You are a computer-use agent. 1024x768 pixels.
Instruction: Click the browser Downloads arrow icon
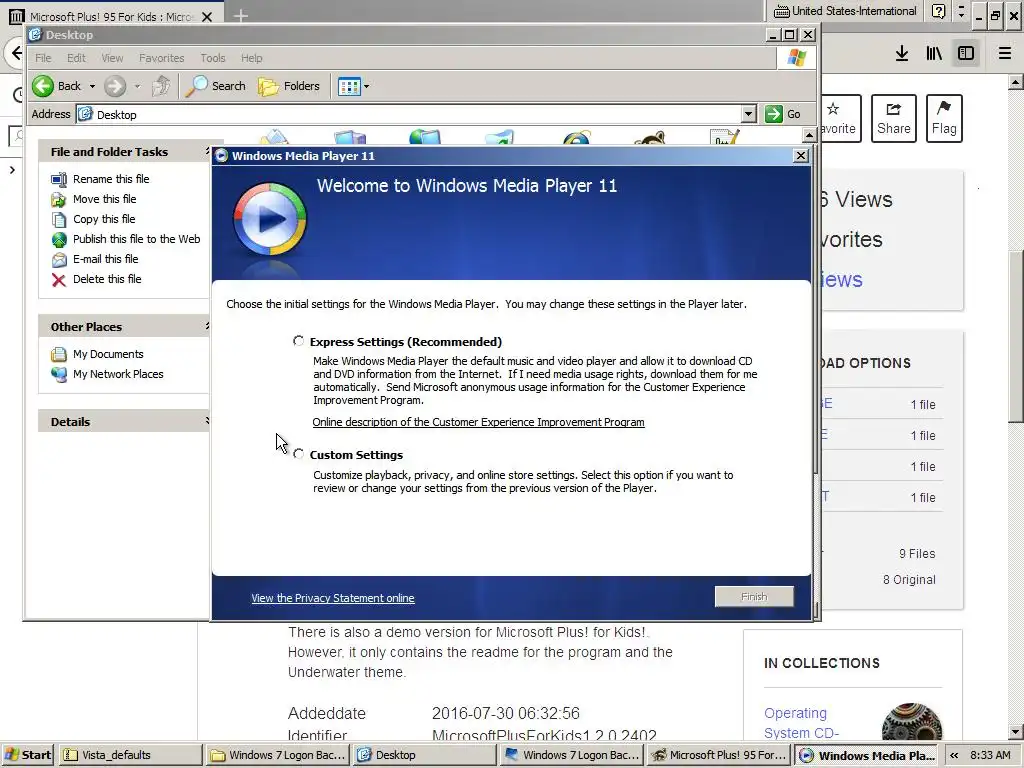click(x=902, y=54)
